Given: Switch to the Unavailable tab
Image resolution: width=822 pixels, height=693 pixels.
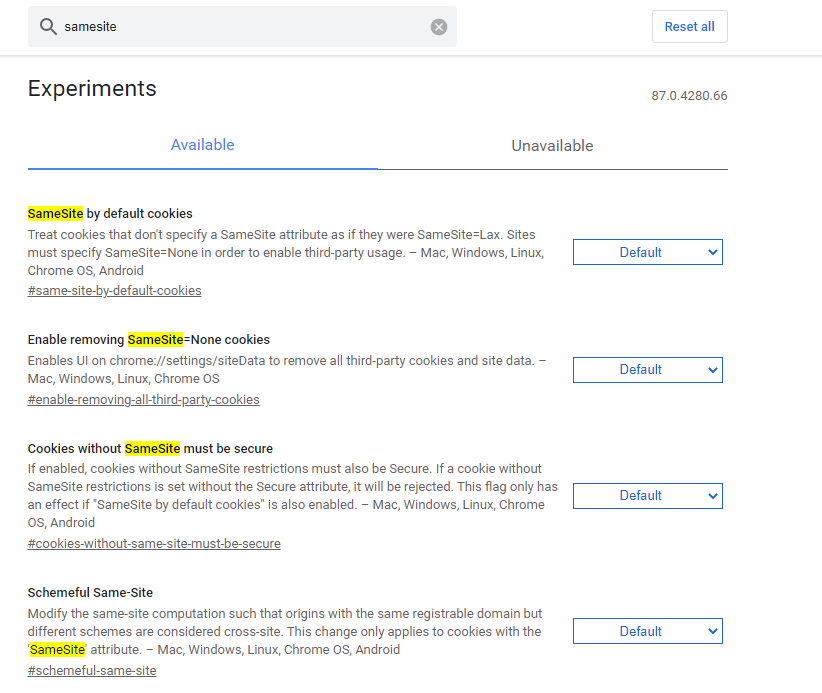Looking at the screenshot, I should pyautogui.click(x=552, y=146).
